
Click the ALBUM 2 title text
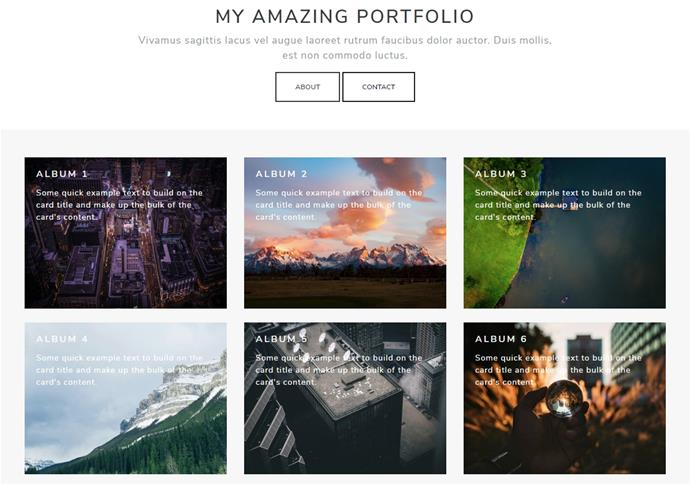coord(281,174)
